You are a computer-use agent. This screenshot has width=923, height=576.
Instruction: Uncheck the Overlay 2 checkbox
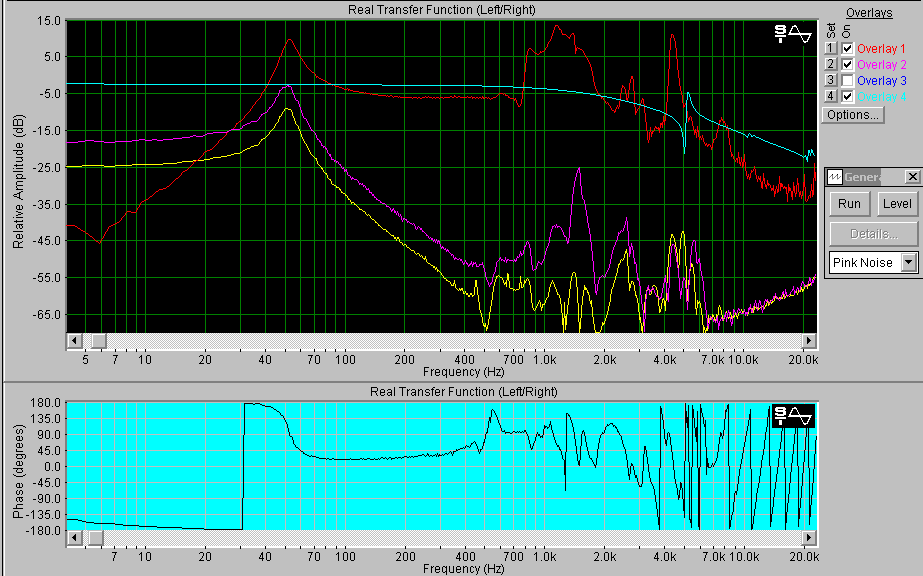coord(847,65)
